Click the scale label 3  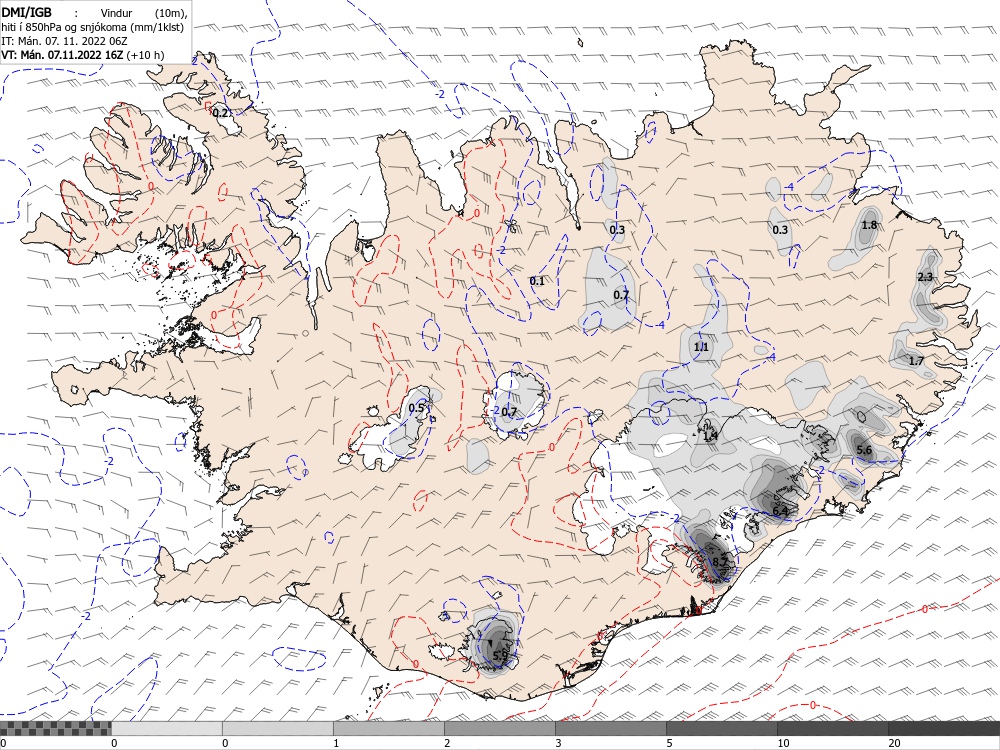tap(558, 743)
